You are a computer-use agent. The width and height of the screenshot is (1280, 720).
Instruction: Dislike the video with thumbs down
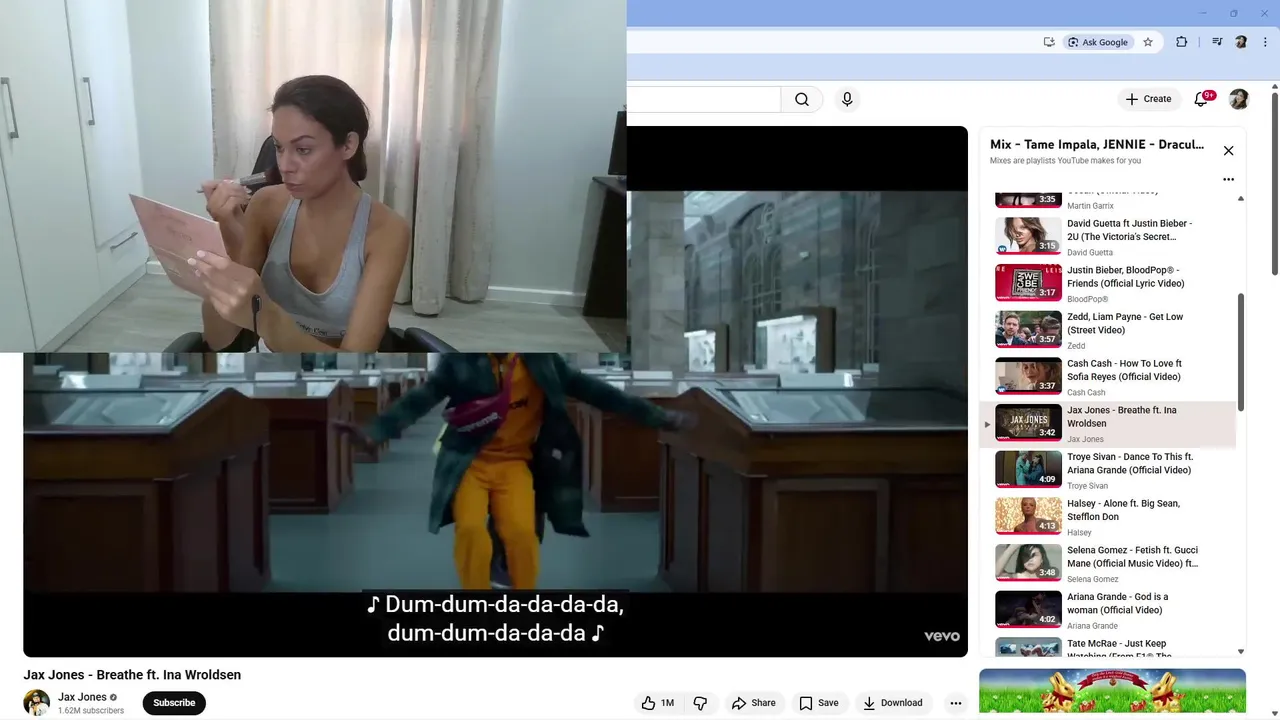coord(701,703)
